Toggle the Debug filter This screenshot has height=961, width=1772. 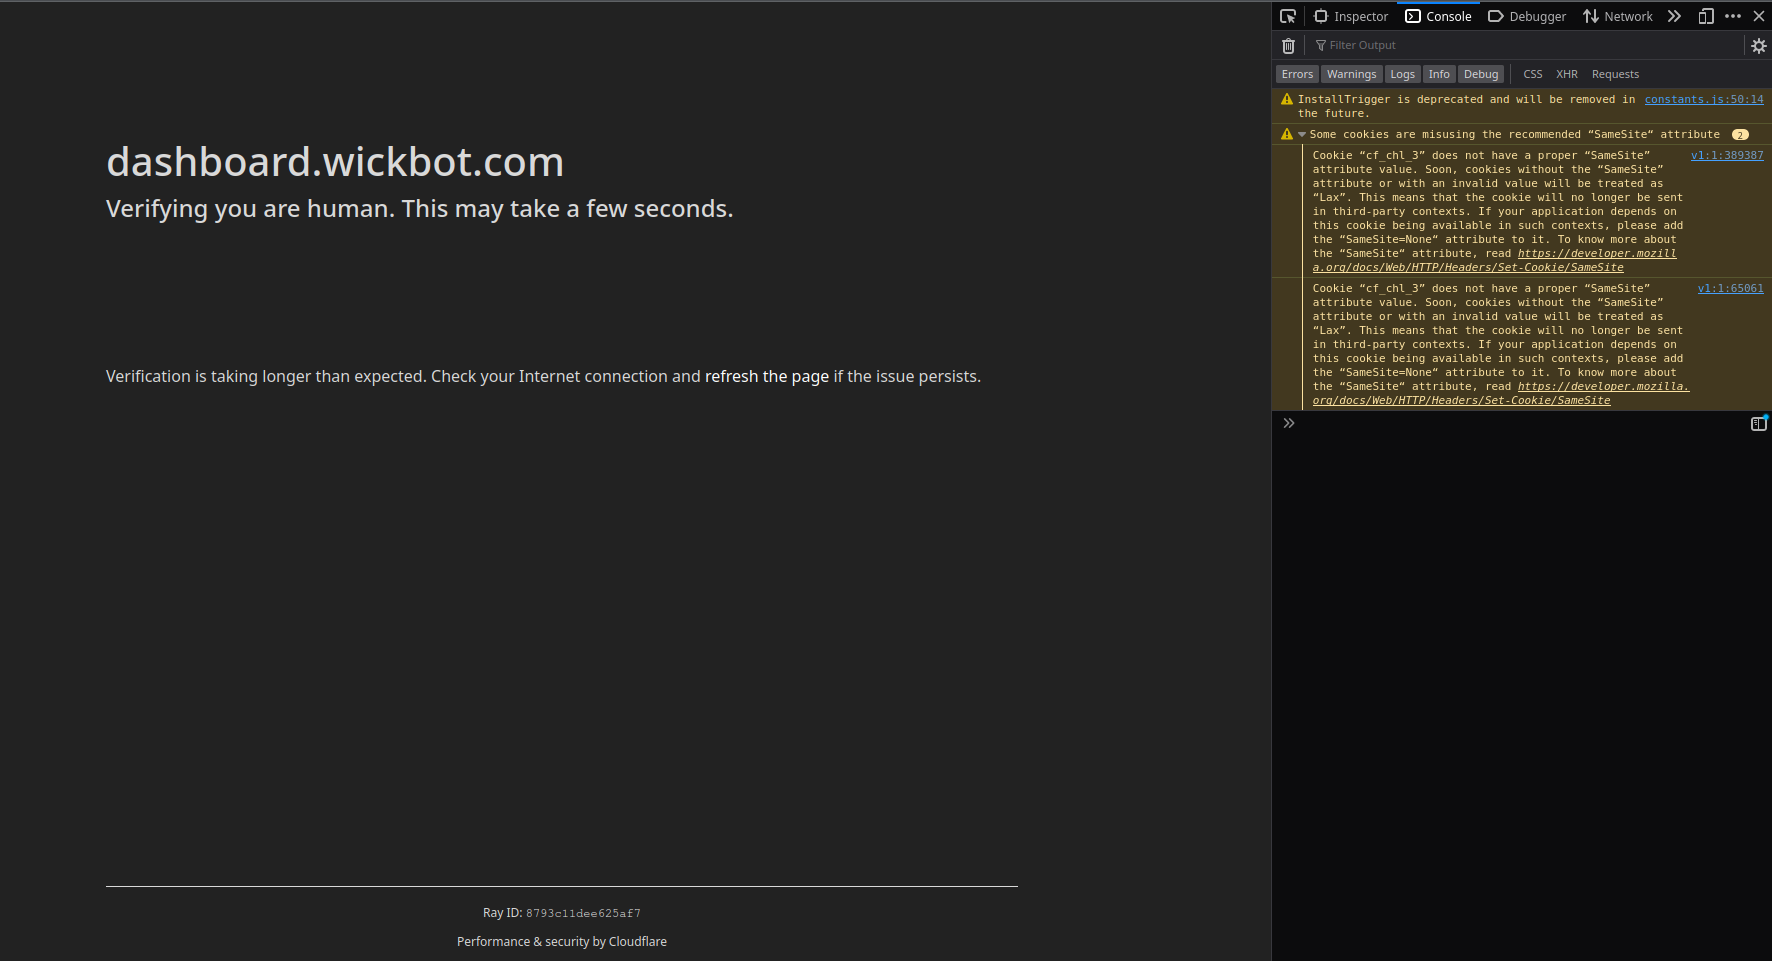[x=1481, y=74]
